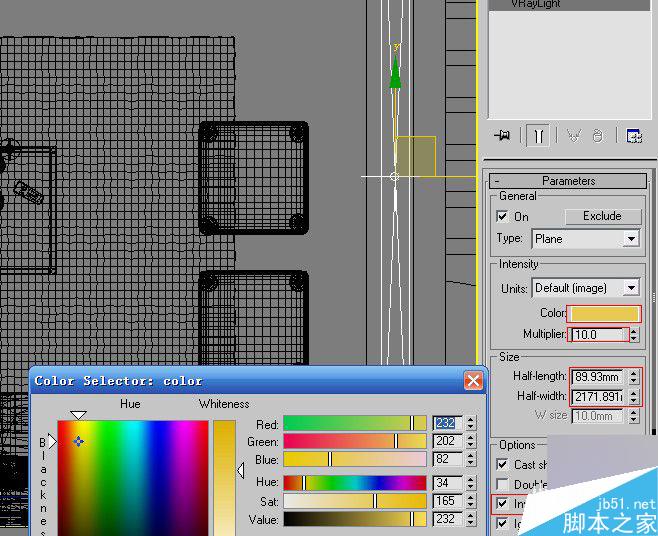The width and height of the screenshot is (658, 536).
Task: Click the W size spinner arrows
Action: coord(634,416)
